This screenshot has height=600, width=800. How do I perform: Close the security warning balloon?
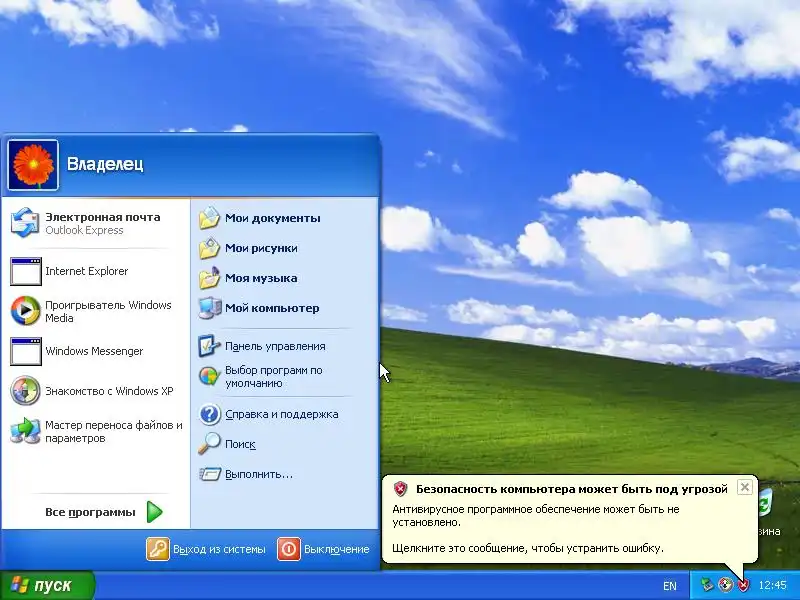[x=744, y=487]
